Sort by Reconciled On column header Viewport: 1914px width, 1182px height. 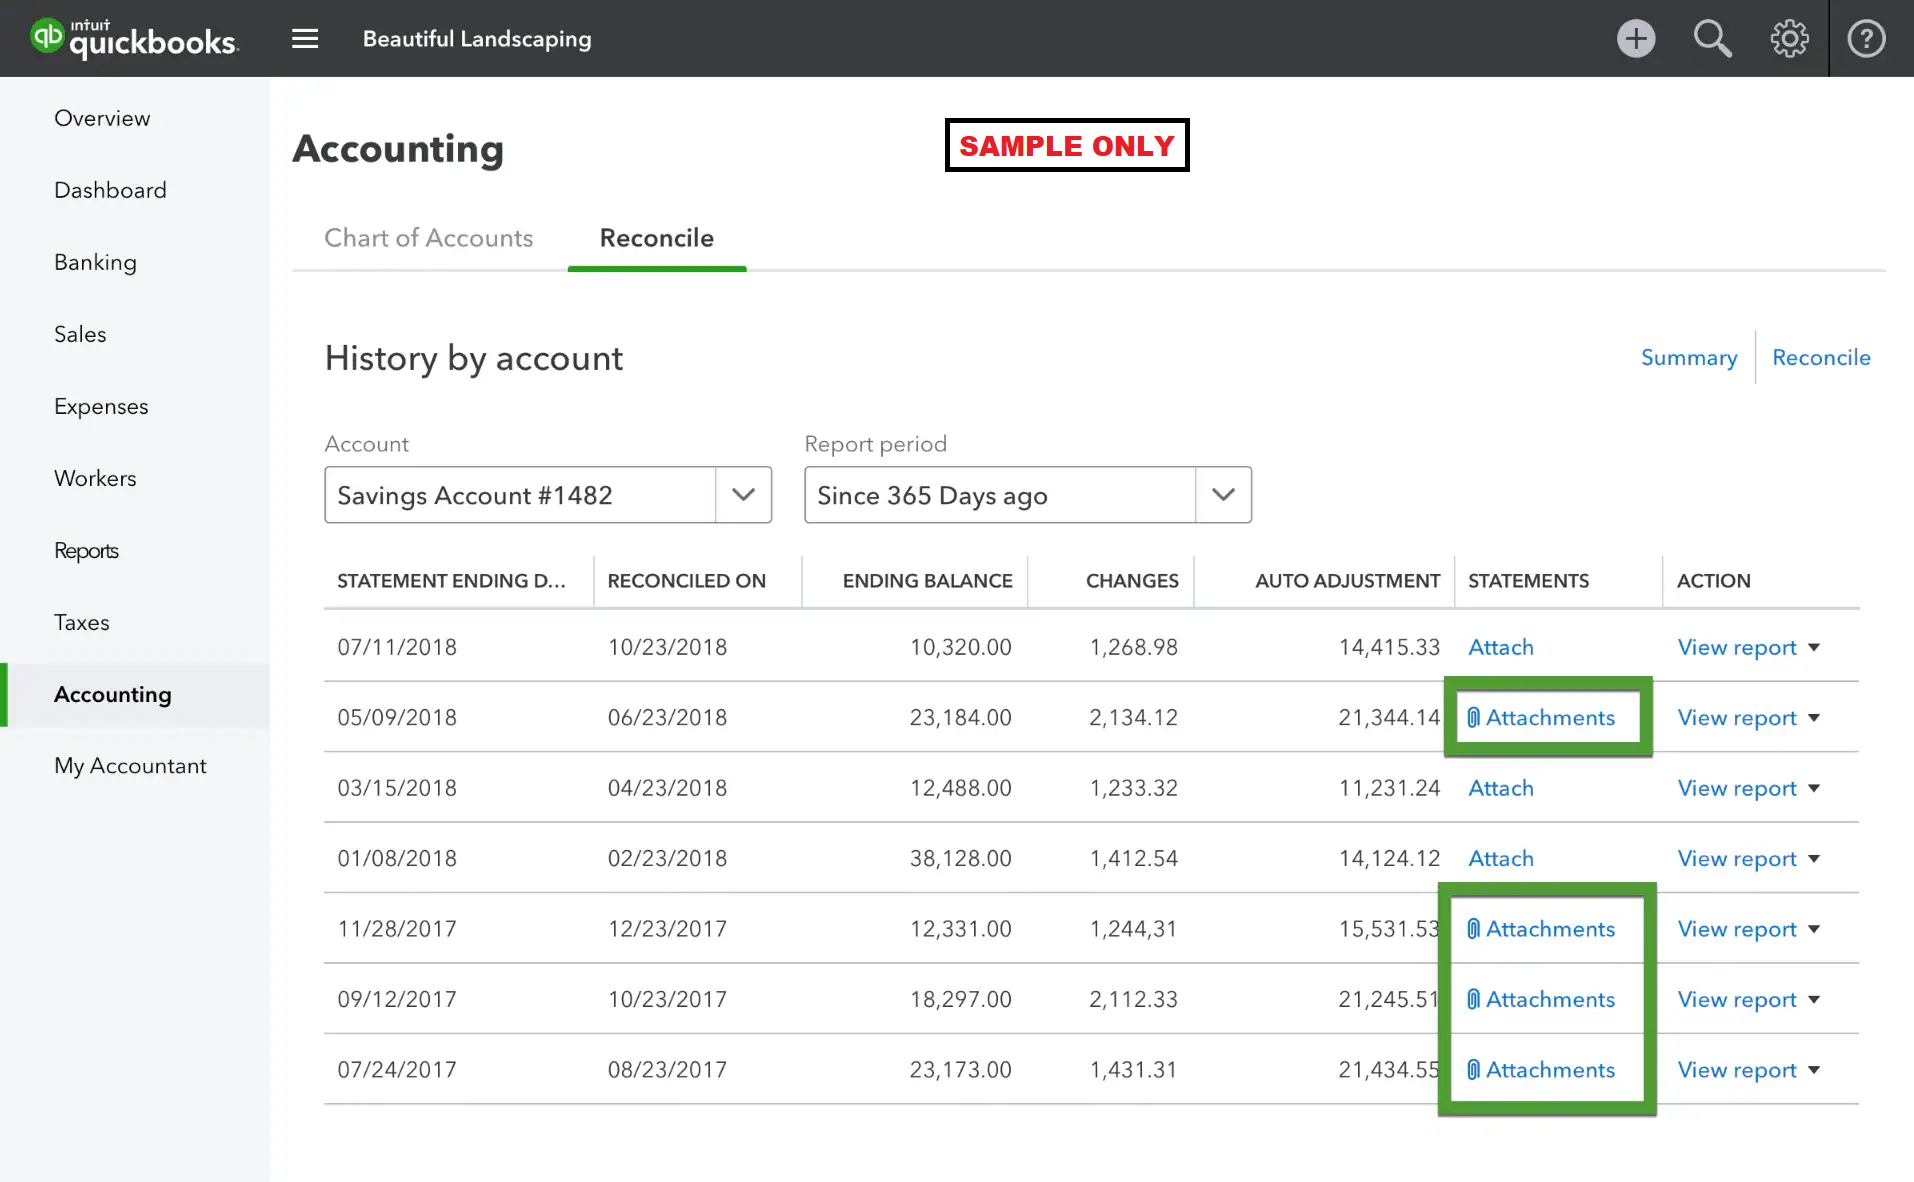coord(686,581)
